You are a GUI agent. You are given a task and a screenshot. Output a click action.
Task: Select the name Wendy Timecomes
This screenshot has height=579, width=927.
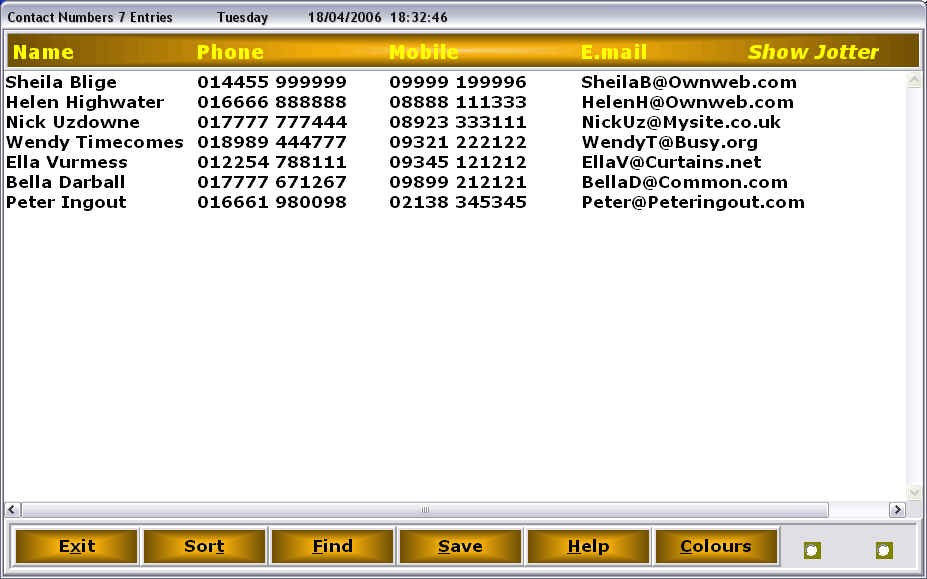pyautogui.click(x=95, y=143)
